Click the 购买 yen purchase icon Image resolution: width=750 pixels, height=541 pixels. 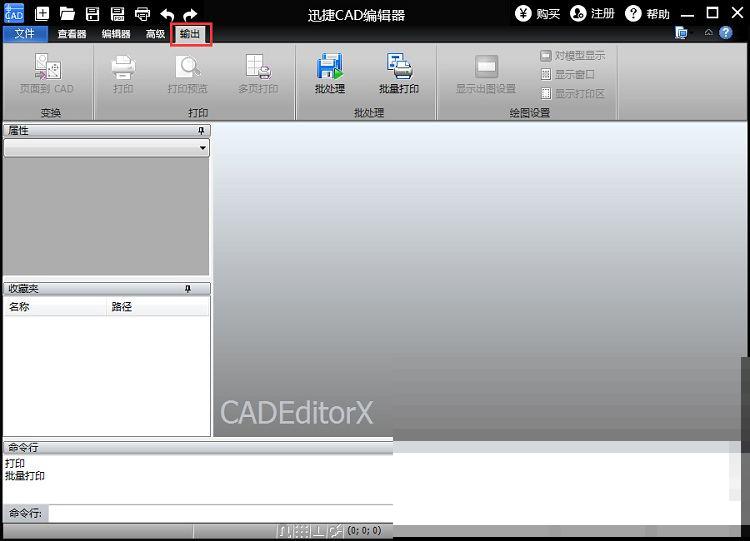tap(523, 13)
